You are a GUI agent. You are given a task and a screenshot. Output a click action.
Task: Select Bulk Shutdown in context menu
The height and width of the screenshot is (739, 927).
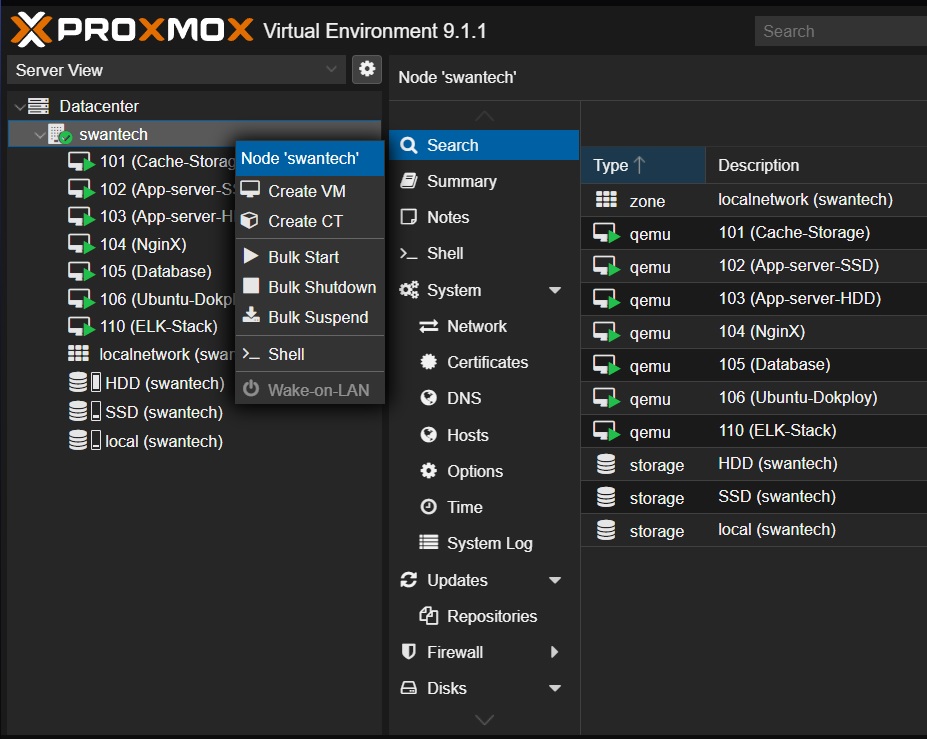(x=310, y=287)
